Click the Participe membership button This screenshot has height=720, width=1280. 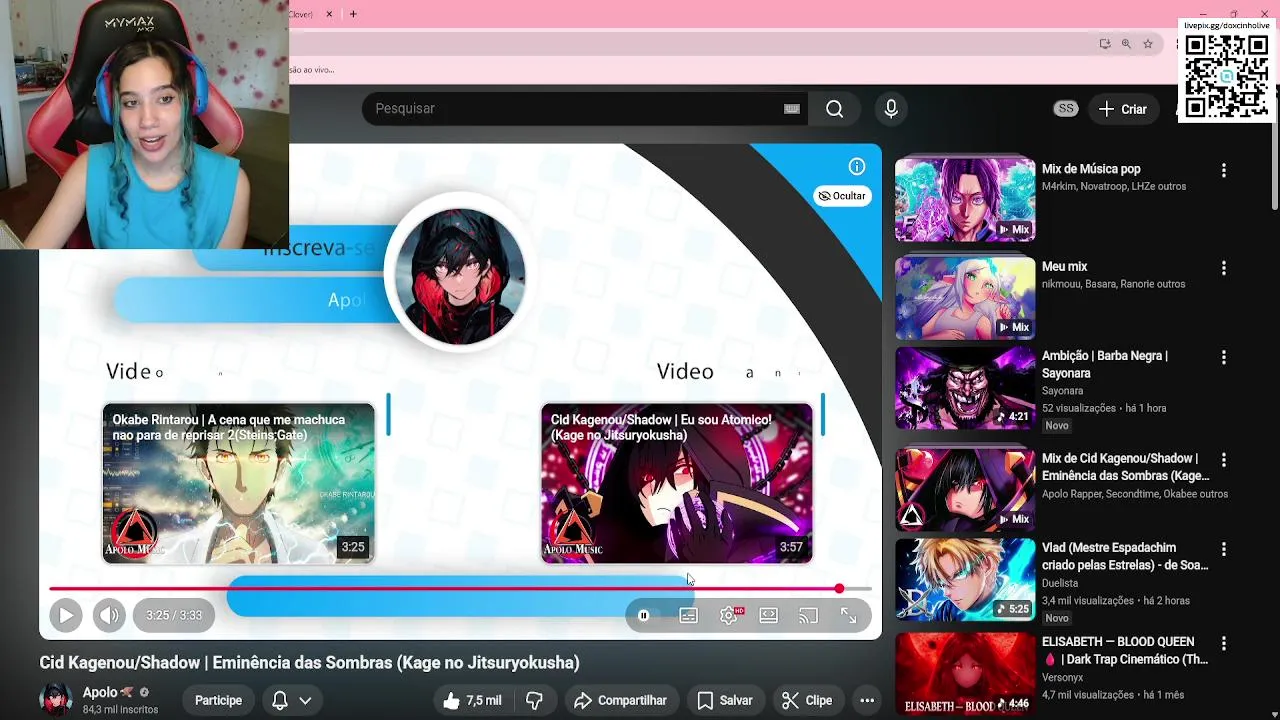[218, 701]
